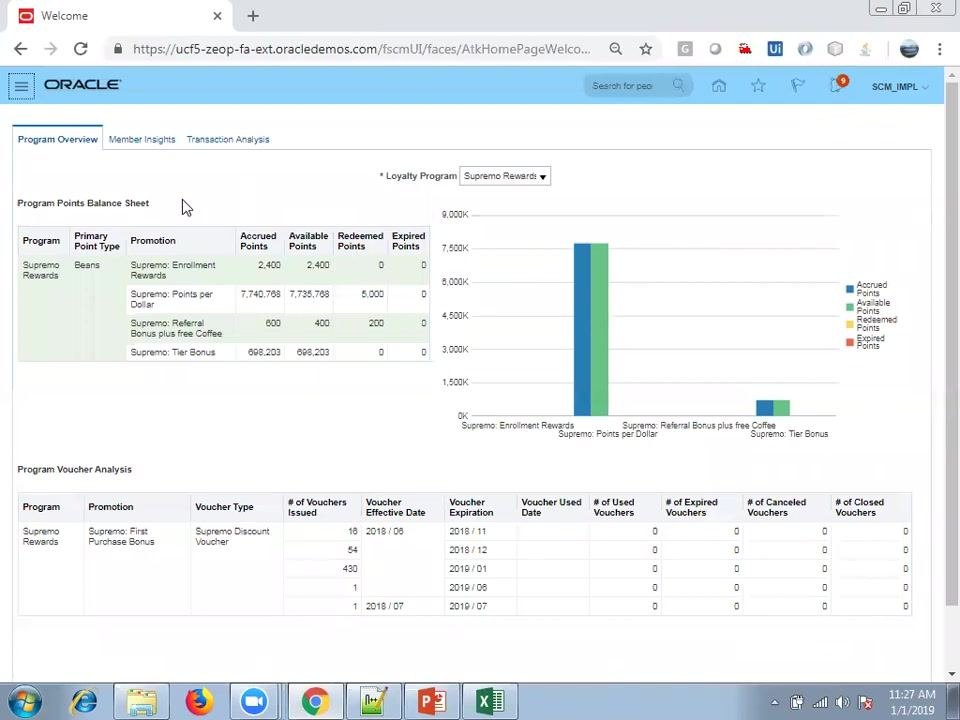Image resolution: width=960 pixels, height=720 pixels.
Task: Open the Oracle navigator hamburger menu
Action: tap(21, 86)
